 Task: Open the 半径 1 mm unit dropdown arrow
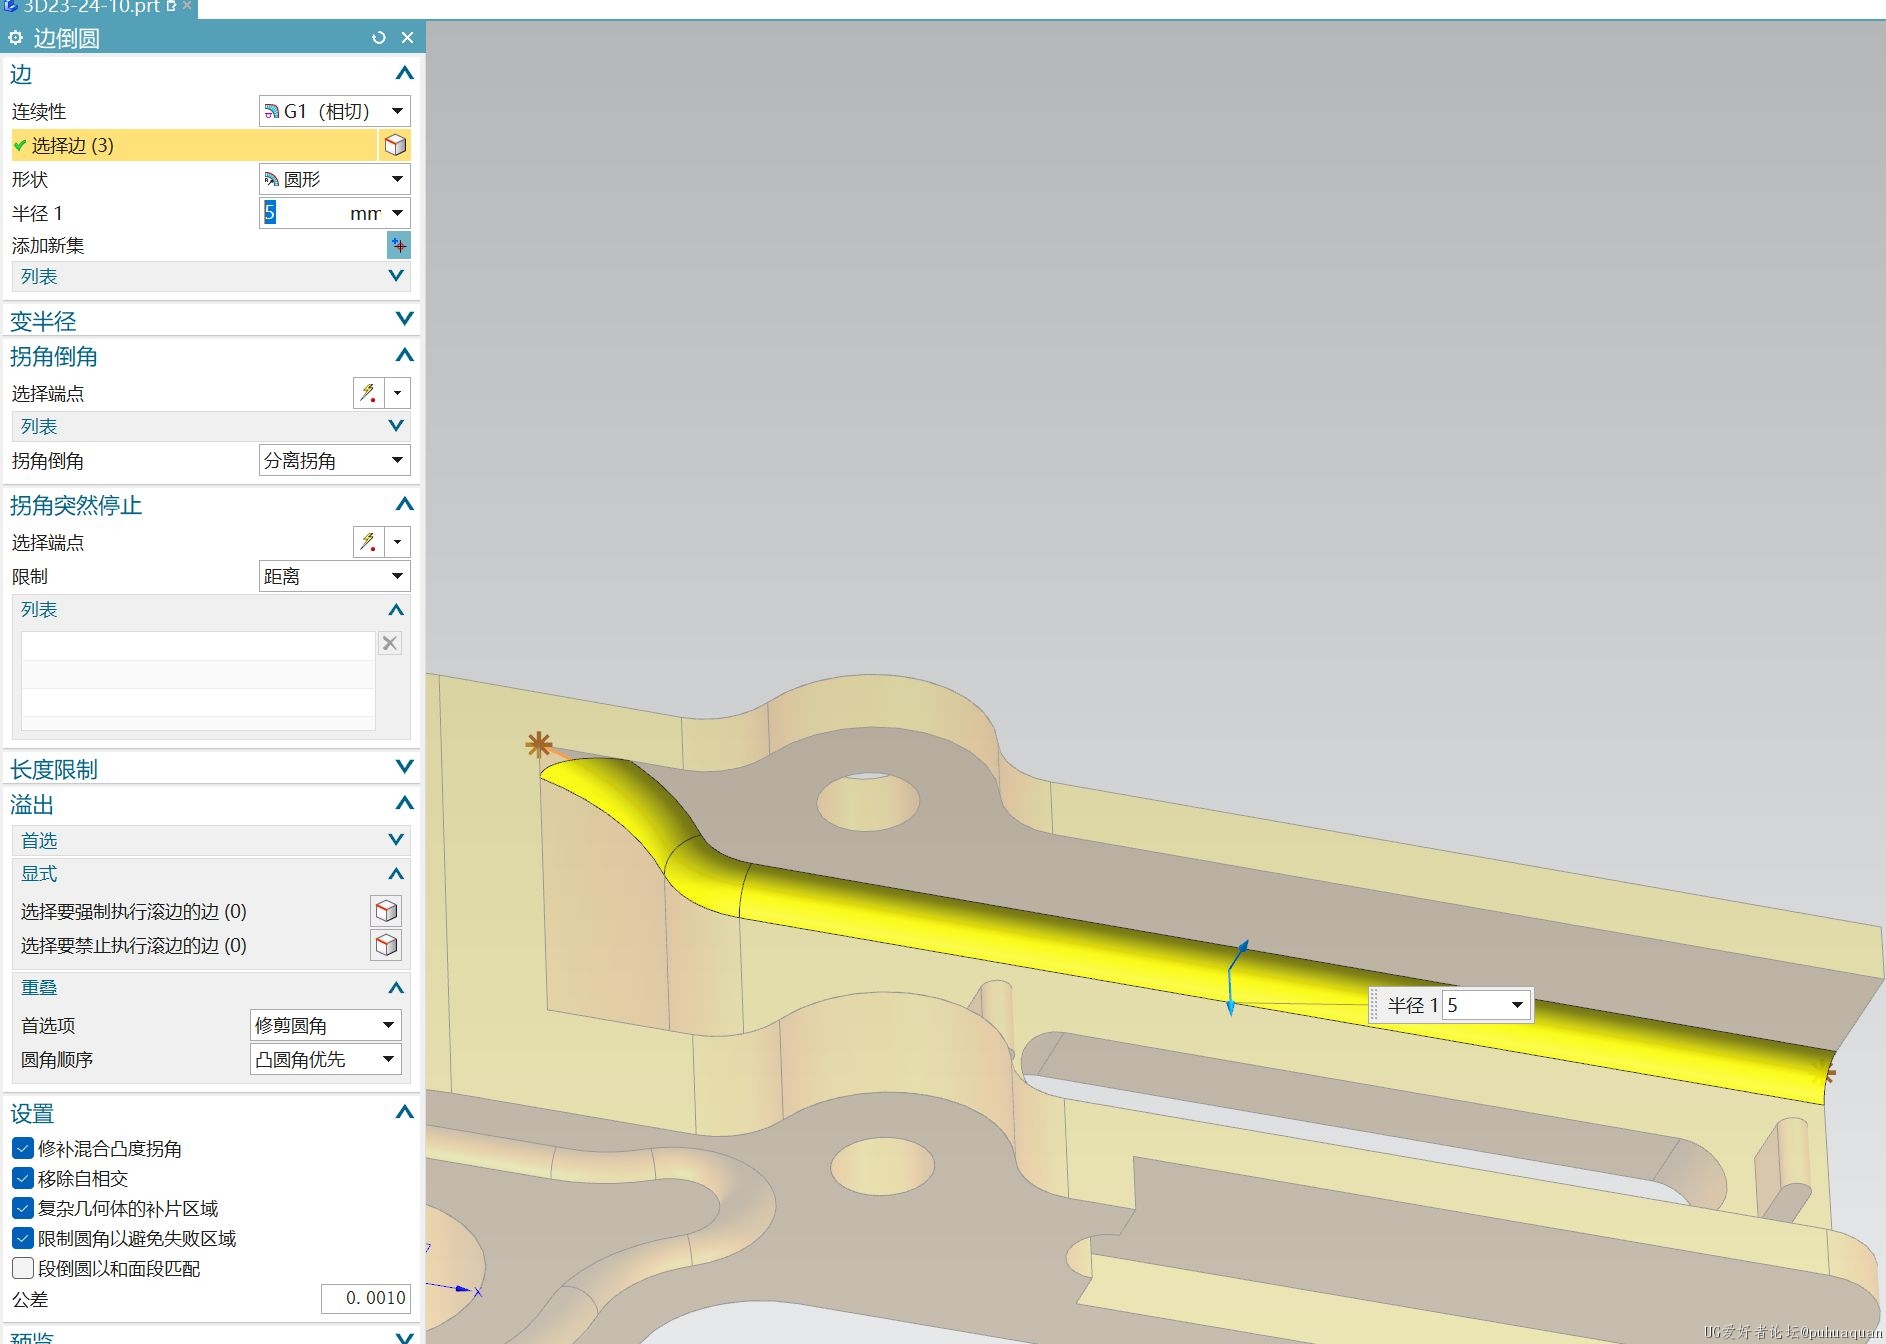398,213
